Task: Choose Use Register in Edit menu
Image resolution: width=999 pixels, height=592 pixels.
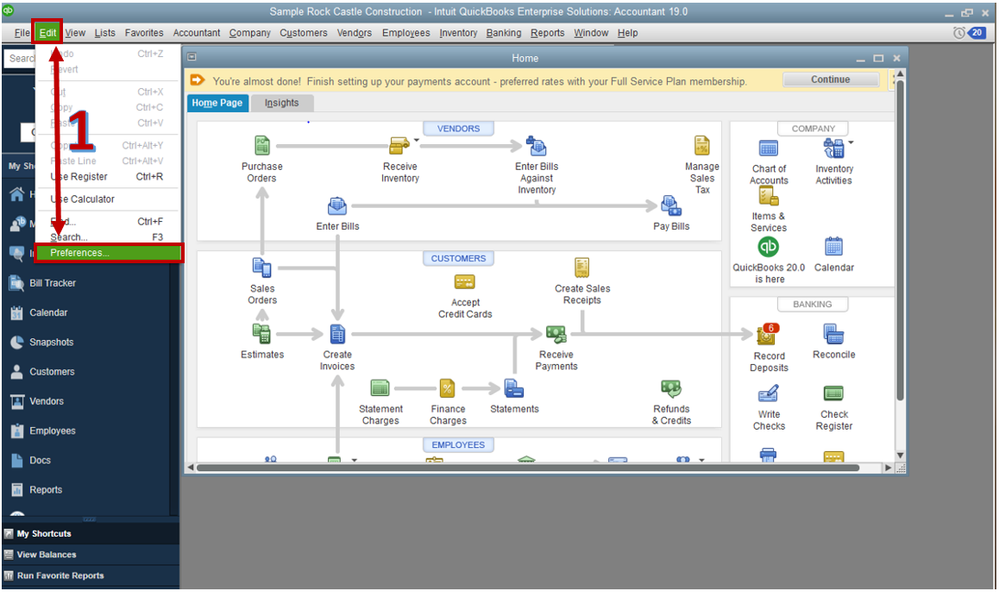Action: coord(109,177)
